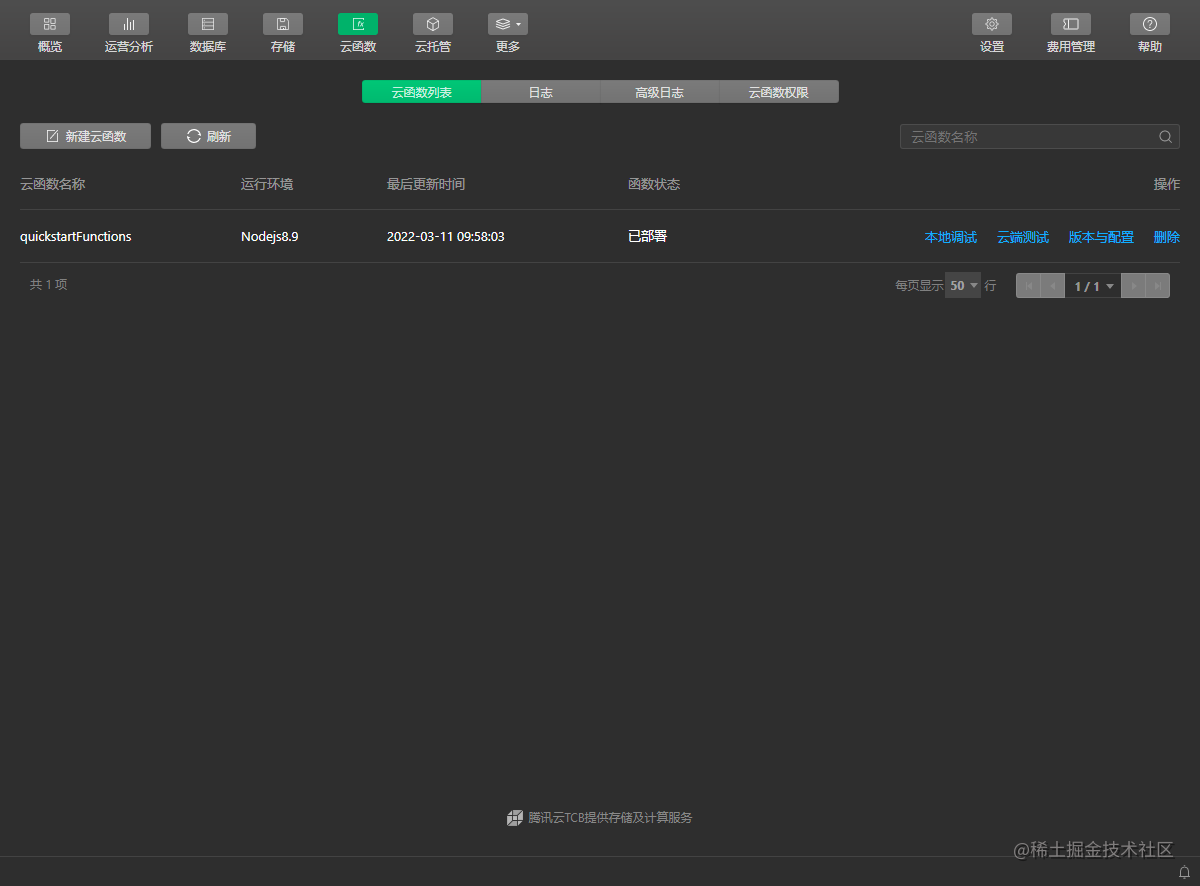Screen dimensions: 1200x886
Task: Click the 运行环境 column header
Action: [x=267, y=184]
